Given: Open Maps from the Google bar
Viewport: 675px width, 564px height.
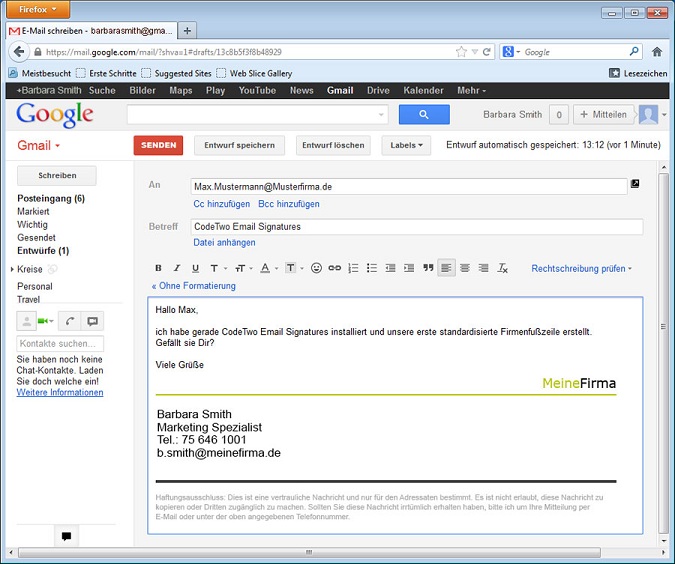Looking at the screenshot, I should pyautogui.click(x=180, y=90).
